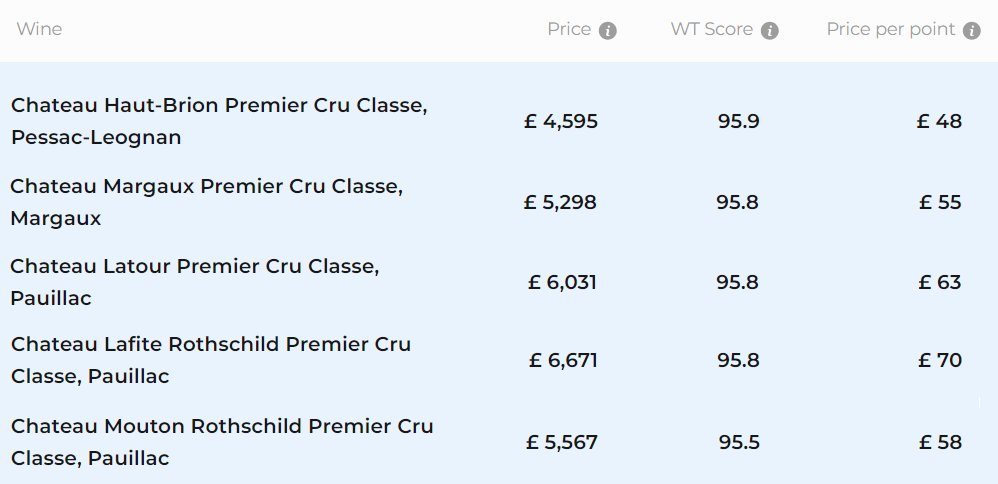
Task: Click the WT Score info icon
Action: pyautogui.click(x=769, y=31)
